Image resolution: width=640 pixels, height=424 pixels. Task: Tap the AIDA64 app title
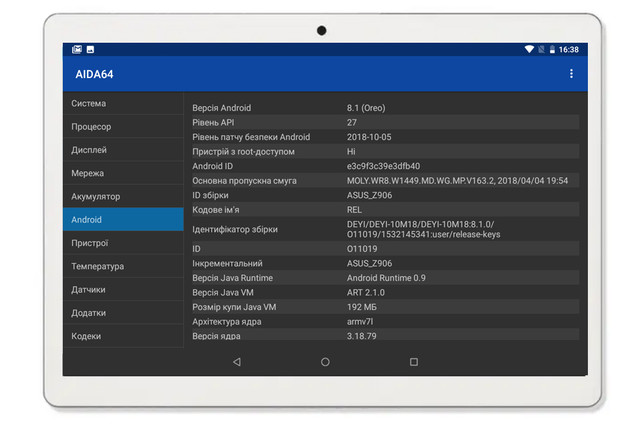point(97,74)
